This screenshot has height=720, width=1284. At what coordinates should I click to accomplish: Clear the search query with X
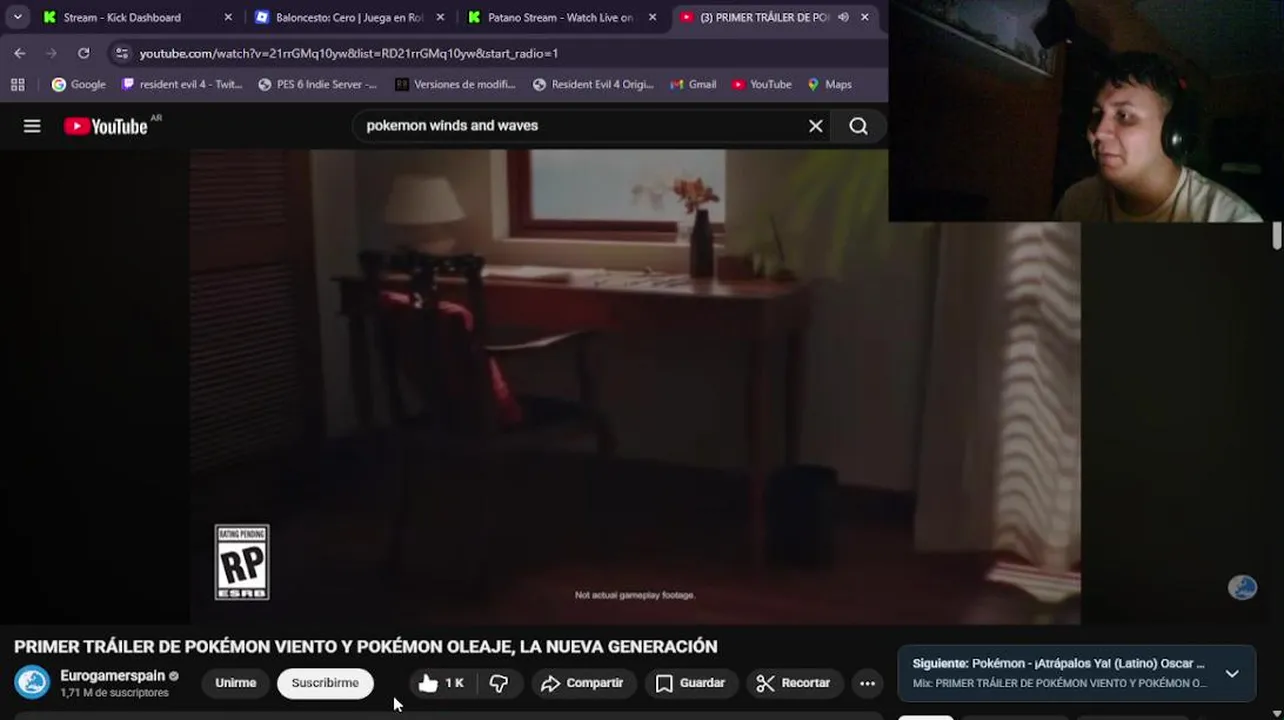point(816,126)
